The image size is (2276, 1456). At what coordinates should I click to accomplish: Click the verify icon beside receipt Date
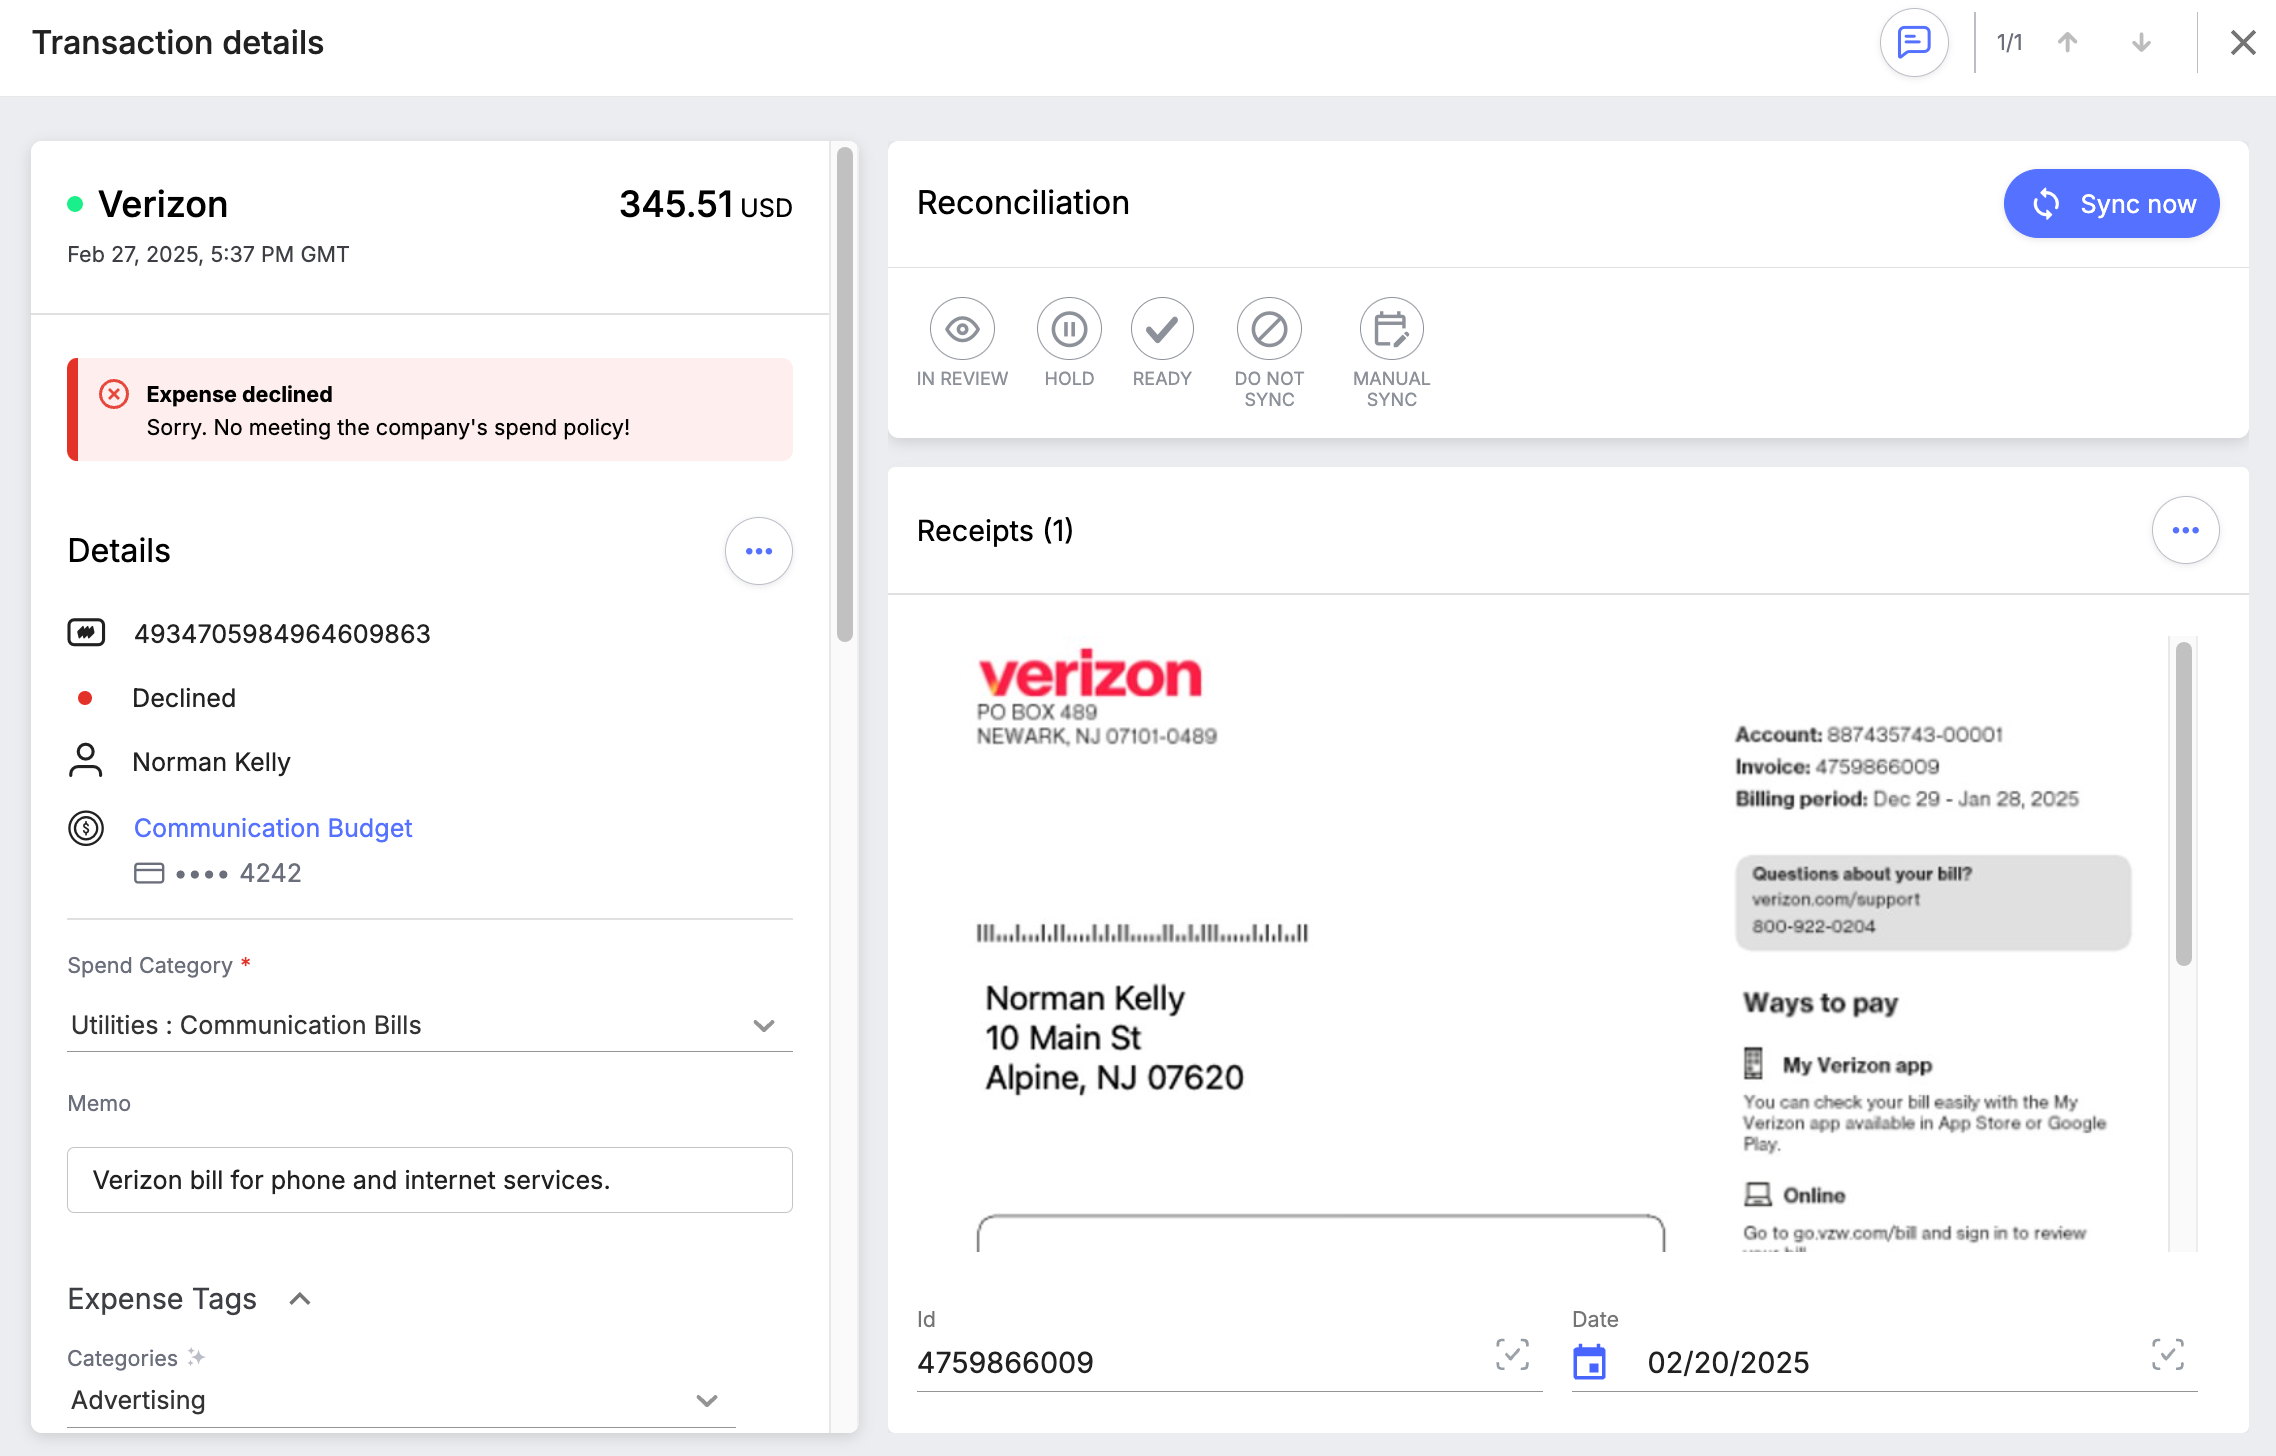tap(2167, 1355)
